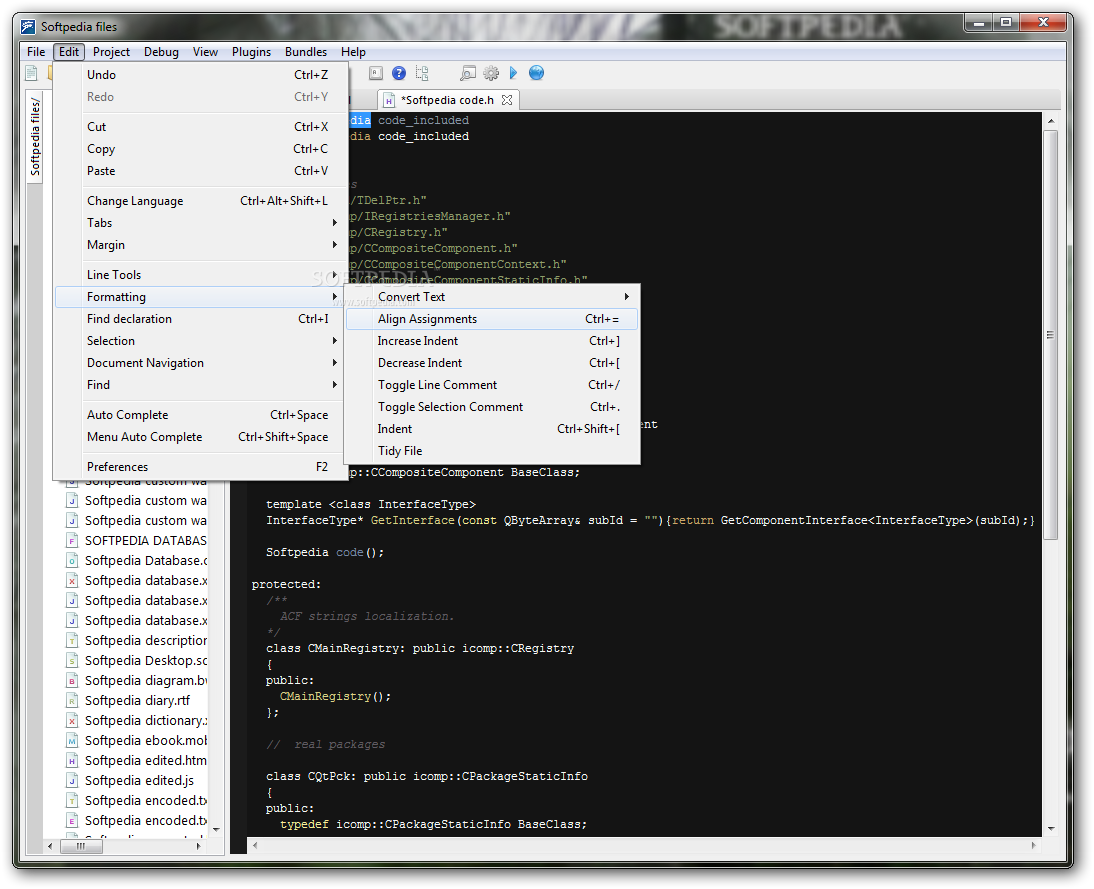This screenshot has width=1094, height=889.
Task: Open the Bundles menu
Action: 306,52
